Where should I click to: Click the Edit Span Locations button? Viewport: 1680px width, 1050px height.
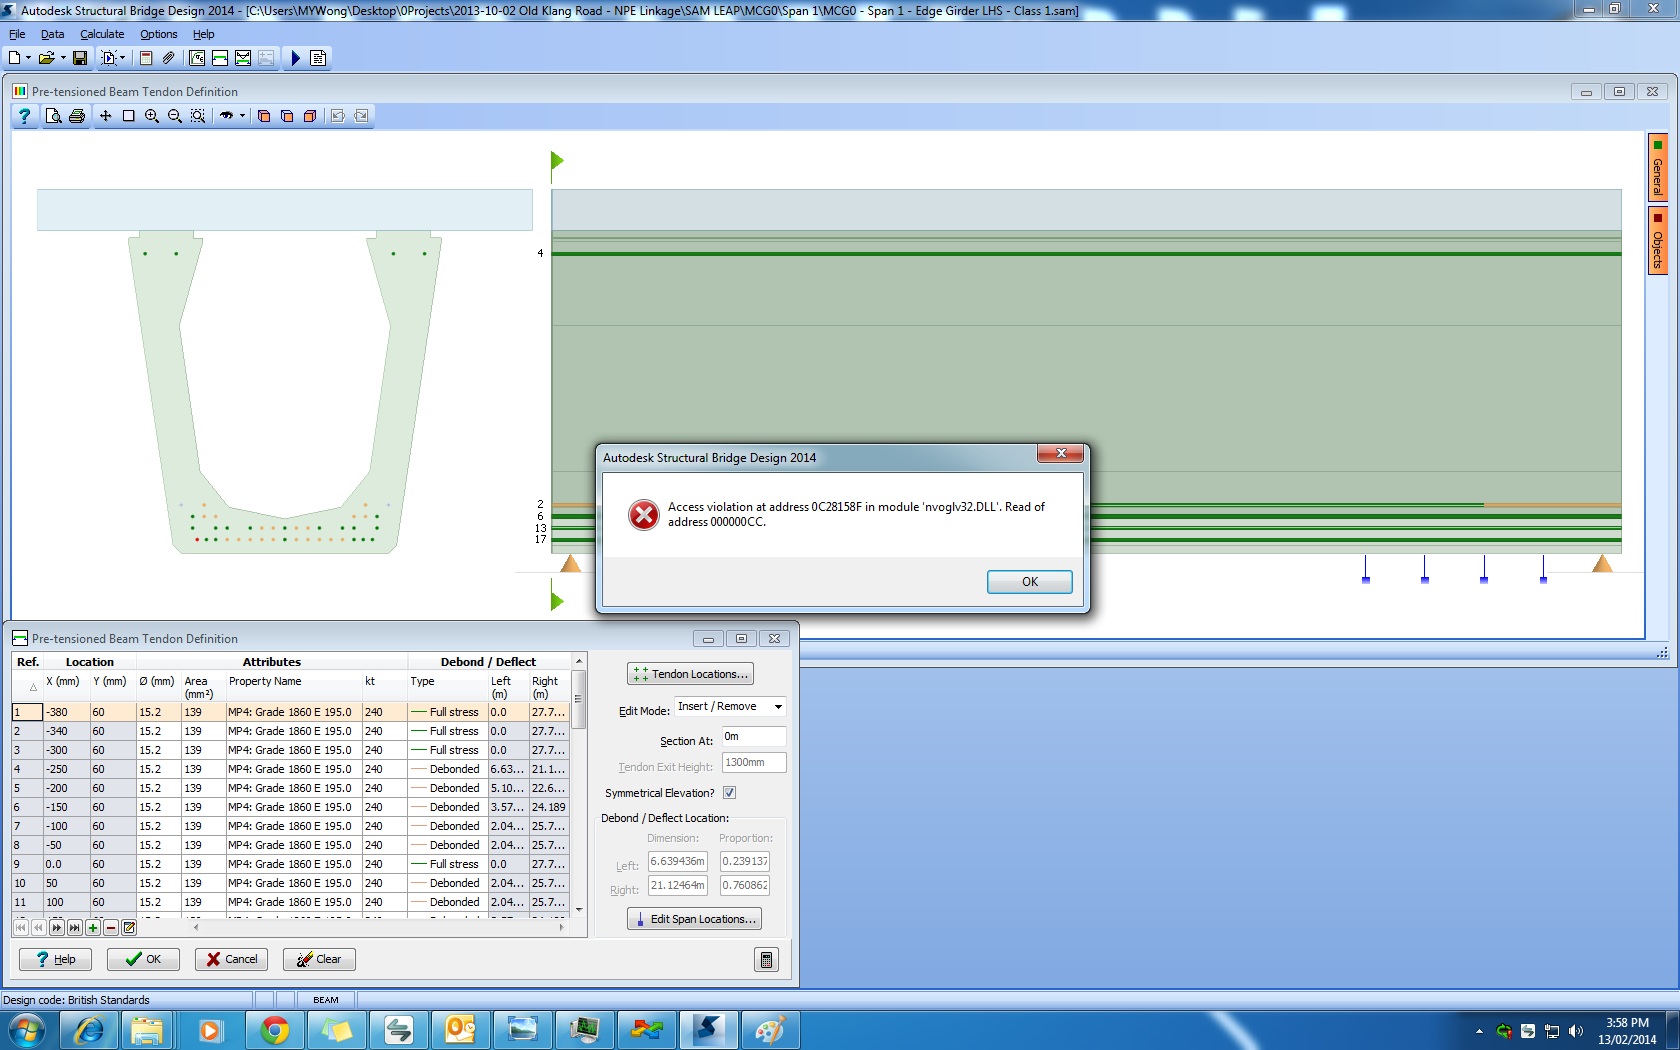(694, 918)
